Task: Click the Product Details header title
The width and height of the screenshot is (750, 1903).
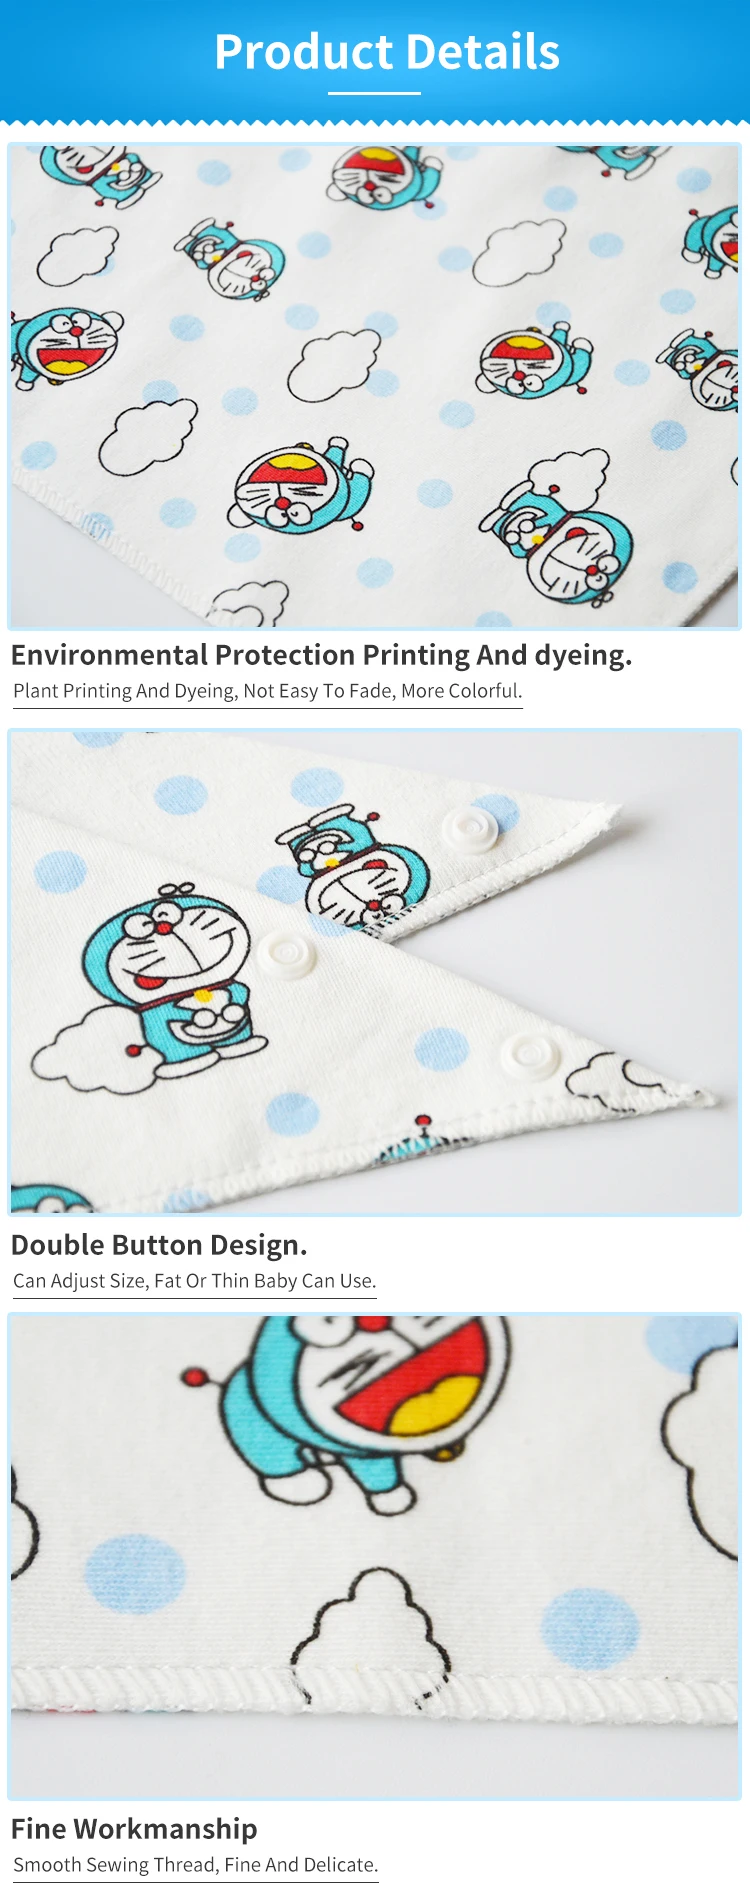Action: pos(386,52)
